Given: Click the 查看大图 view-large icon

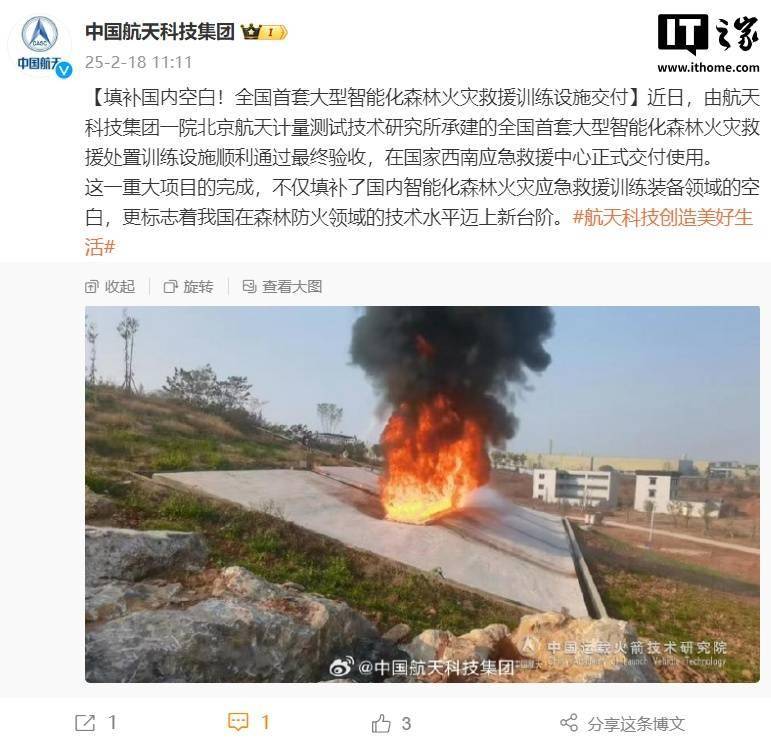Looking at the screenshot, I should pyautogui.click(x=249, y=286).
